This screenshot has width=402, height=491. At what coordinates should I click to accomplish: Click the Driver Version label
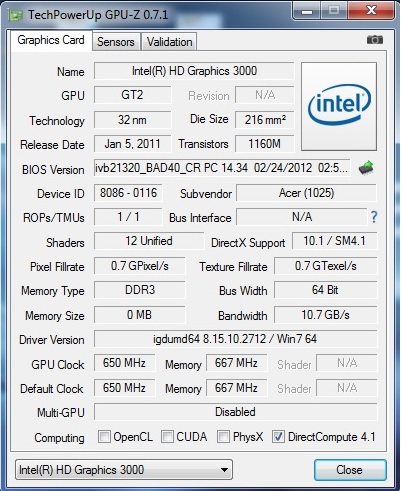(52, 340)
